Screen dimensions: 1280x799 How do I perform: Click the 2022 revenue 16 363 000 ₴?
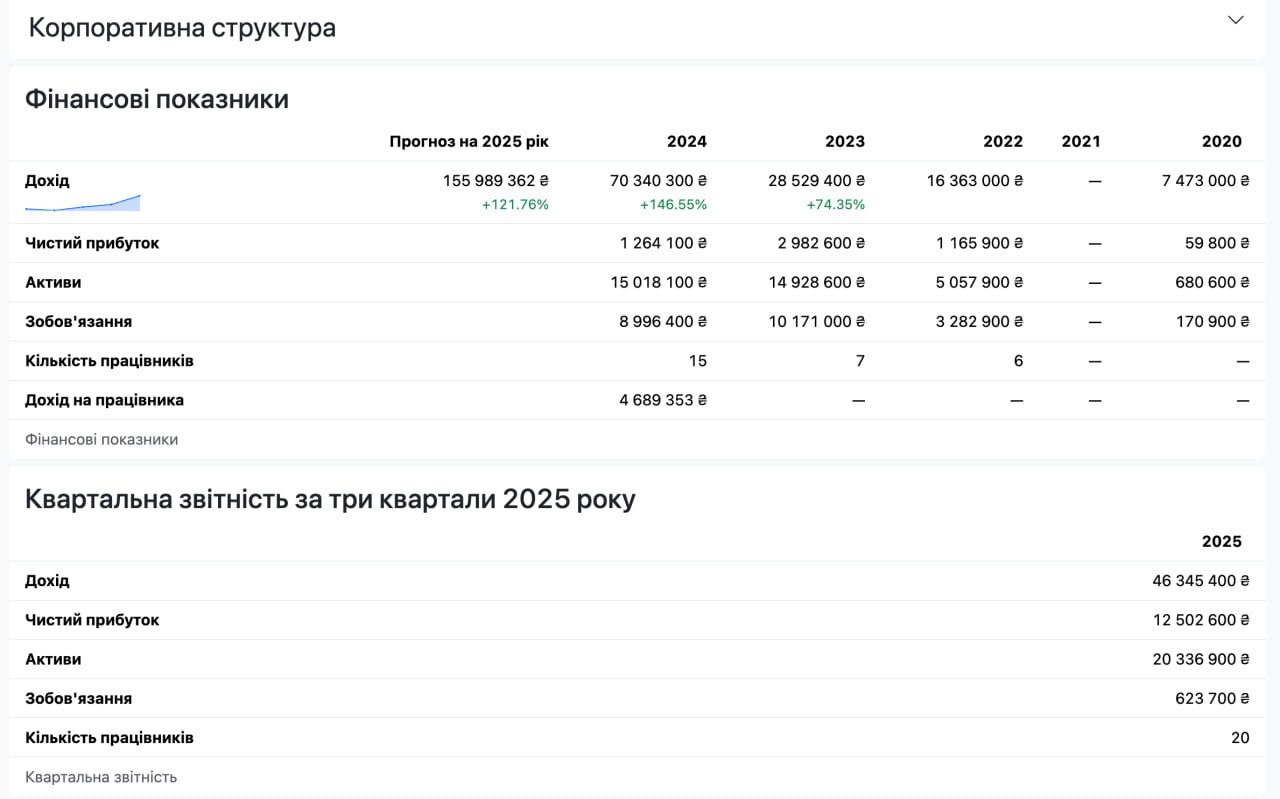click(975, 181)
